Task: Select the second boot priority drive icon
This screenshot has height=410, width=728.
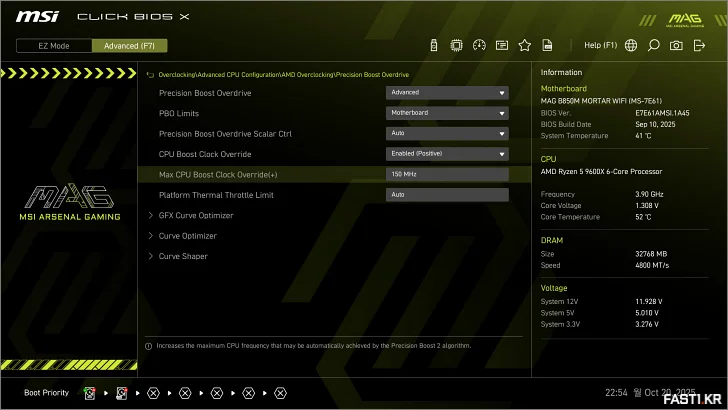Action: (x=121, y=393)
